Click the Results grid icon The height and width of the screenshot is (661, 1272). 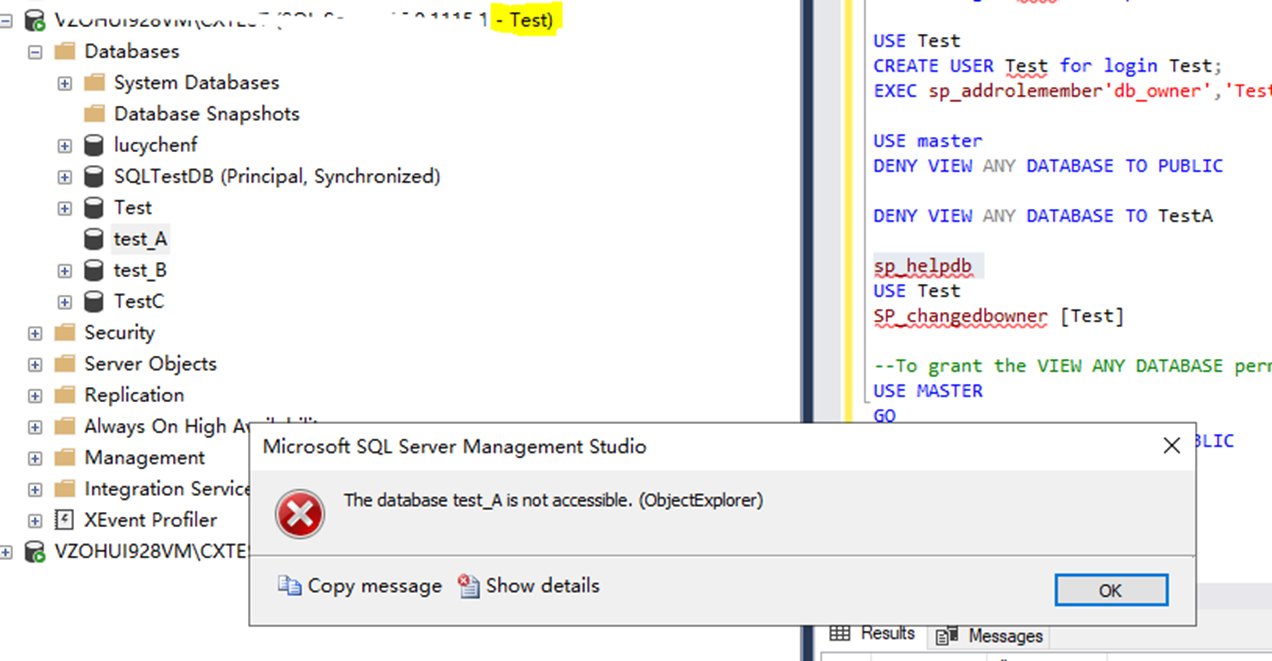point(841,634)
